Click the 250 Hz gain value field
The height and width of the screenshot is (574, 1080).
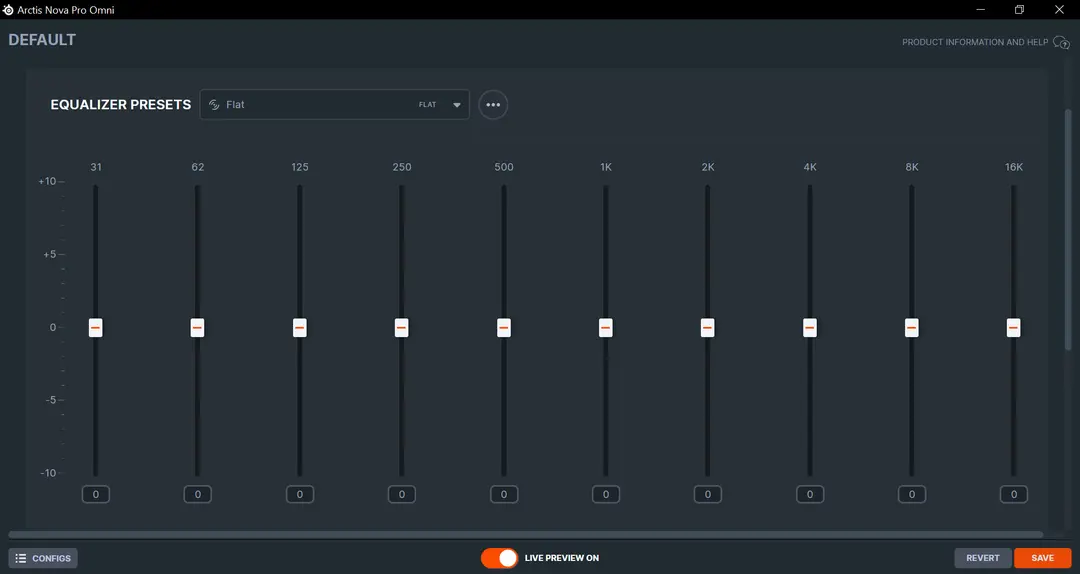click(402, 494)
